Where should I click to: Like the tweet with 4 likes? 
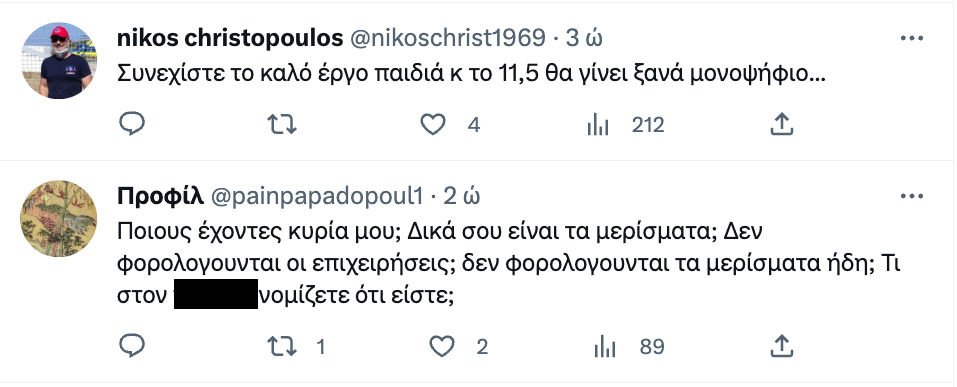tap(433, 125)
